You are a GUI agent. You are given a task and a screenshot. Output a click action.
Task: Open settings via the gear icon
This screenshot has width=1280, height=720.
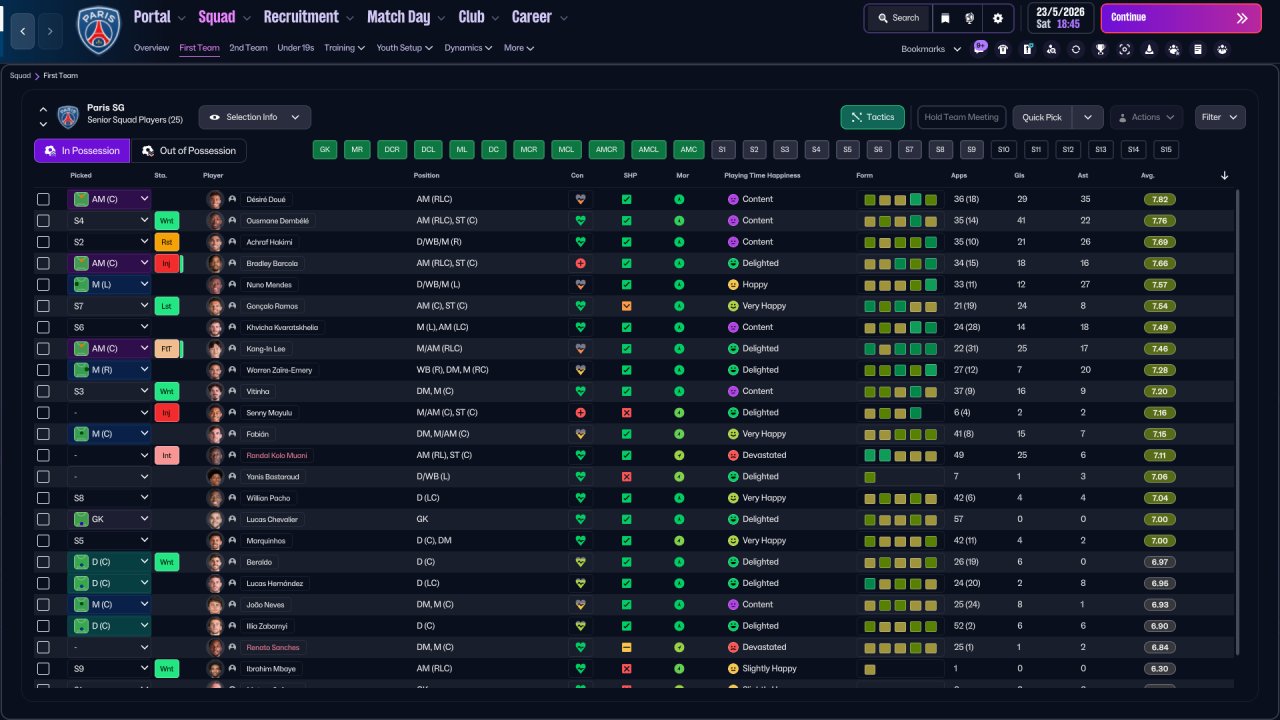coord(998,18)
